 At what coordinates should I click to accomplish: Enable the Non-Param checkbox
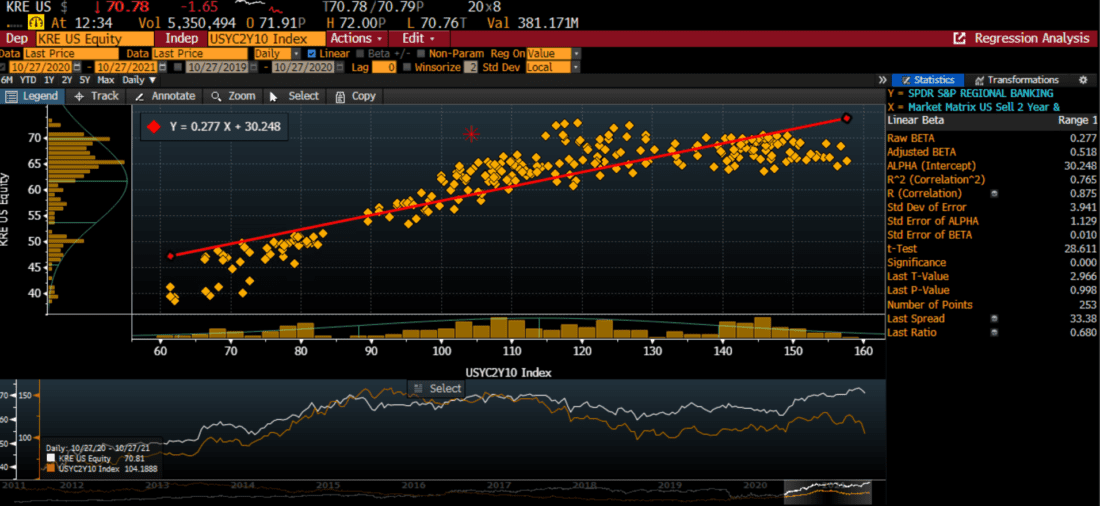coord(421,53)
